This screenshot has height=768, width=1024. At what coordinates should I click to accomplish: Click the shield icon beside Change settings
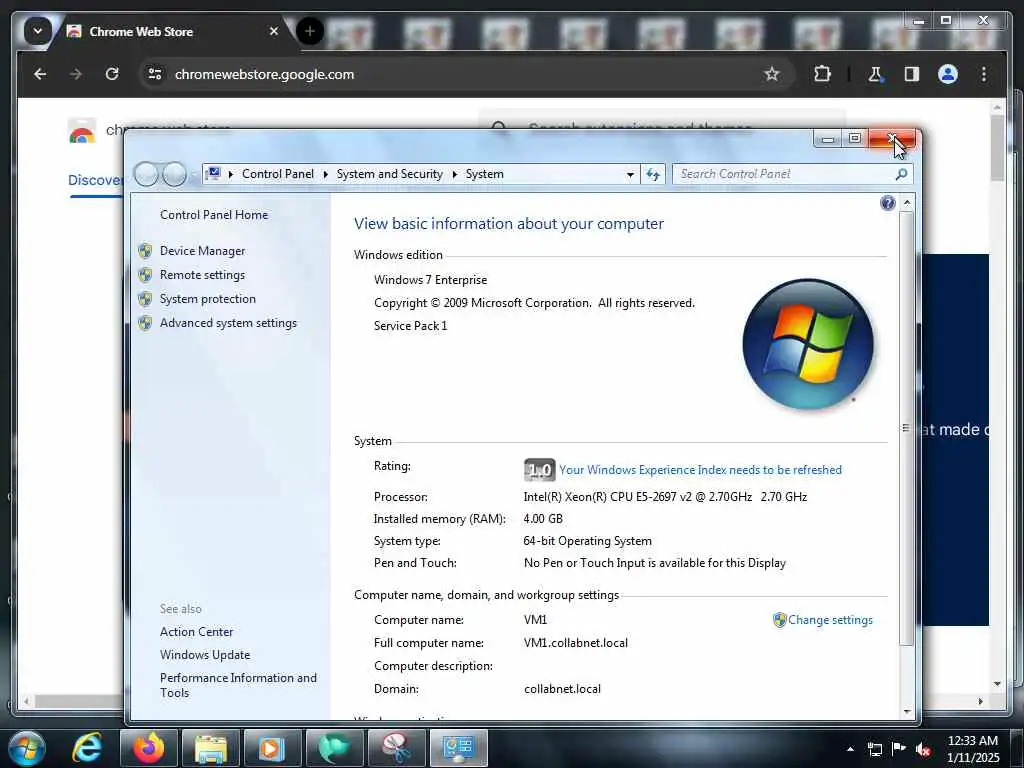coord(779,620)
